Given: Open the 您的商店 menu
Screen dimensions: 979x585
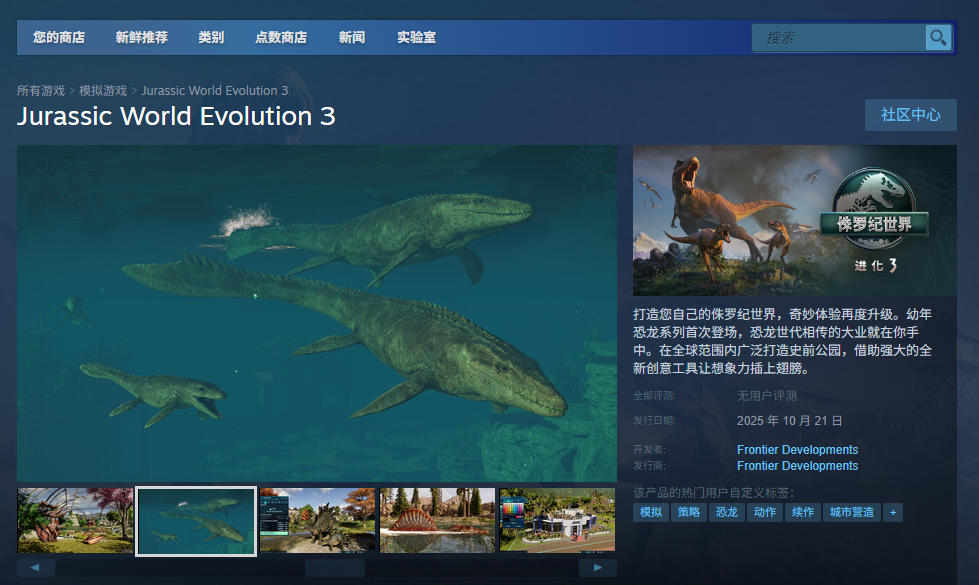Looking at the screenshot, I should pyautogui.click(x=59, y=38).
